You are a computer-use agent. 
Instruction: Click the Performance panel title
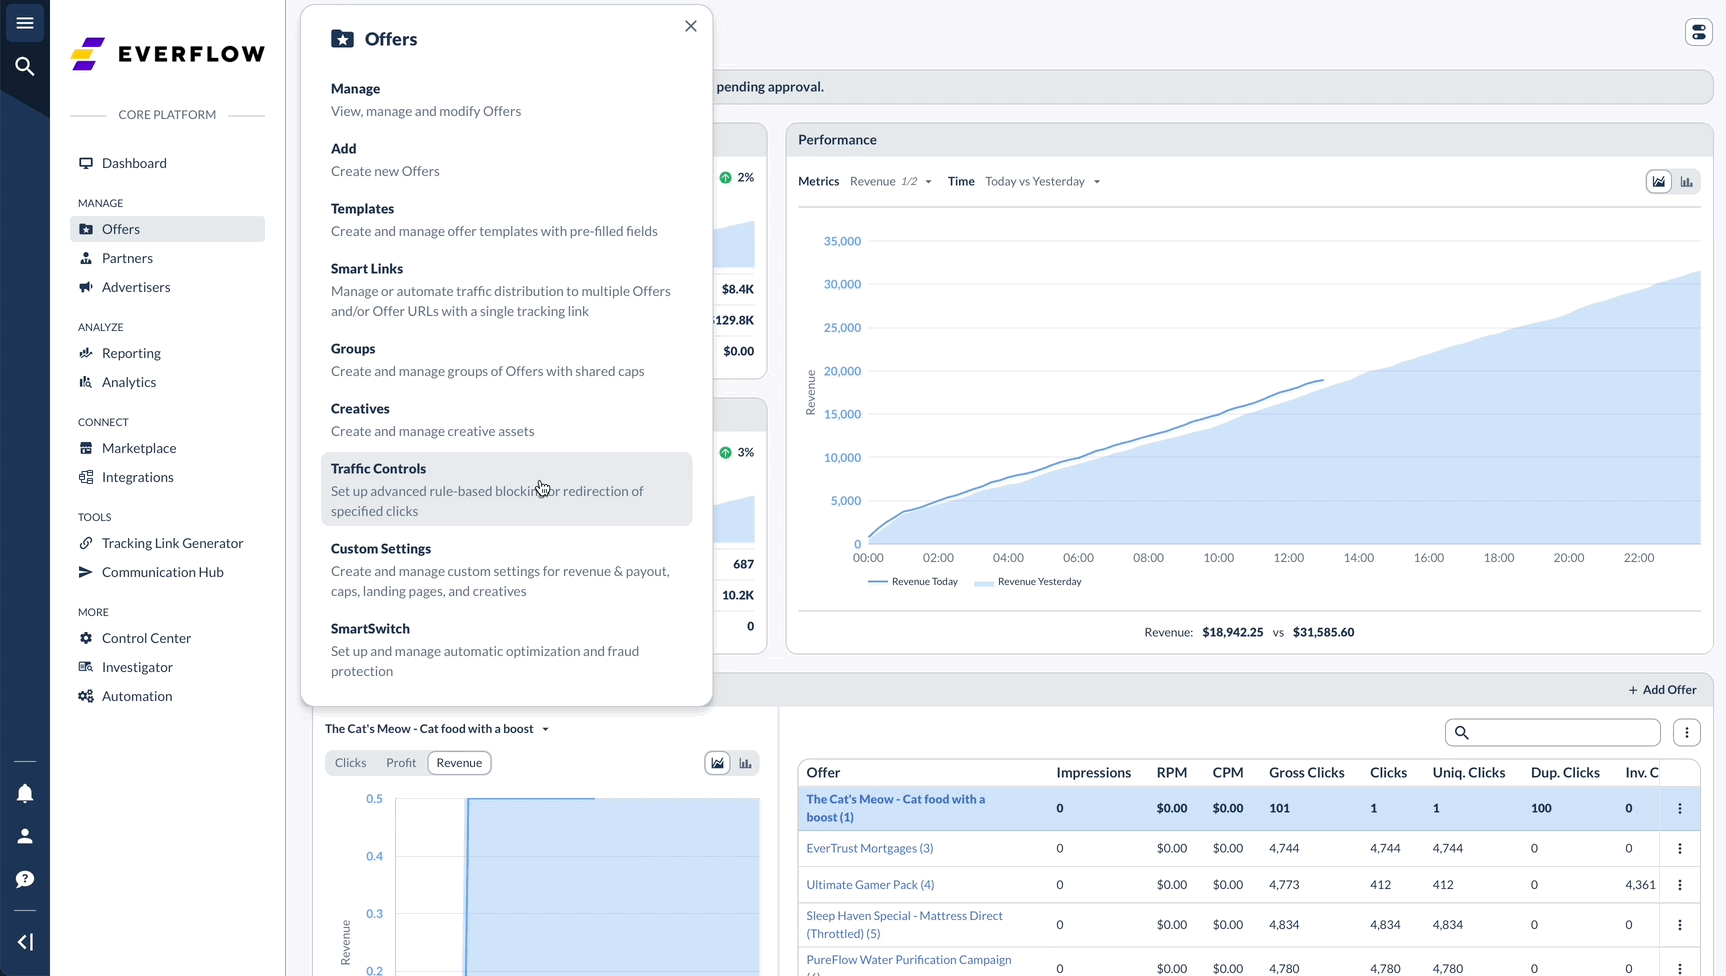[x=837, y=140]
